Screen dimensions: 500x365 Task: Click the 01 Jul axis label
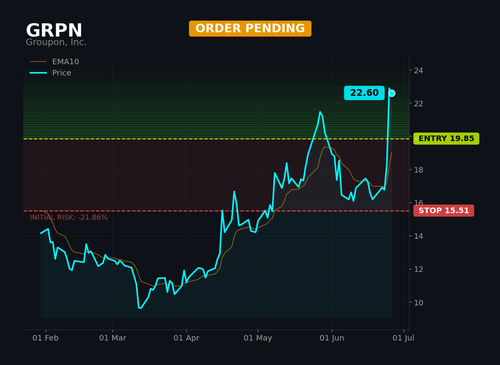403,338
